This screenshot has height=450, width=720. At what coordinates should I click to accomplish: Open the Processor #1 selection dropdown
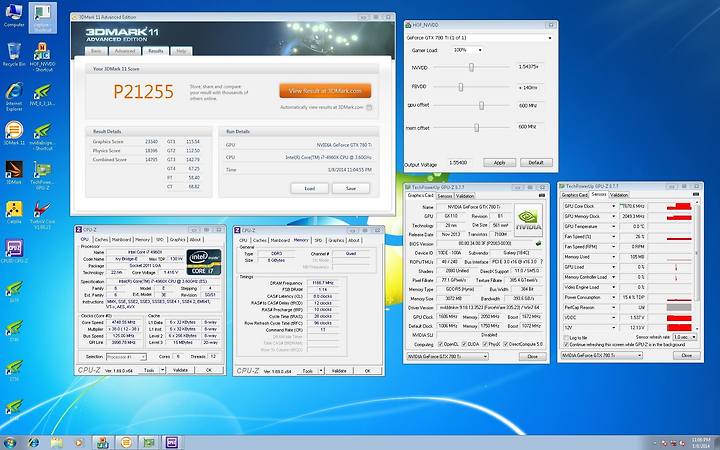(126, 357)
